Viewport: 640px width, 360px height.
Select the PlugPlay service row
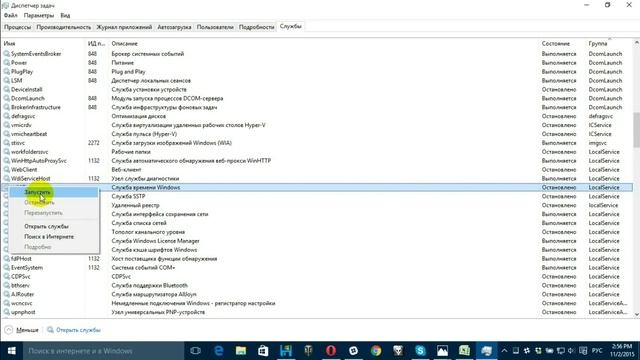point(318,71)
